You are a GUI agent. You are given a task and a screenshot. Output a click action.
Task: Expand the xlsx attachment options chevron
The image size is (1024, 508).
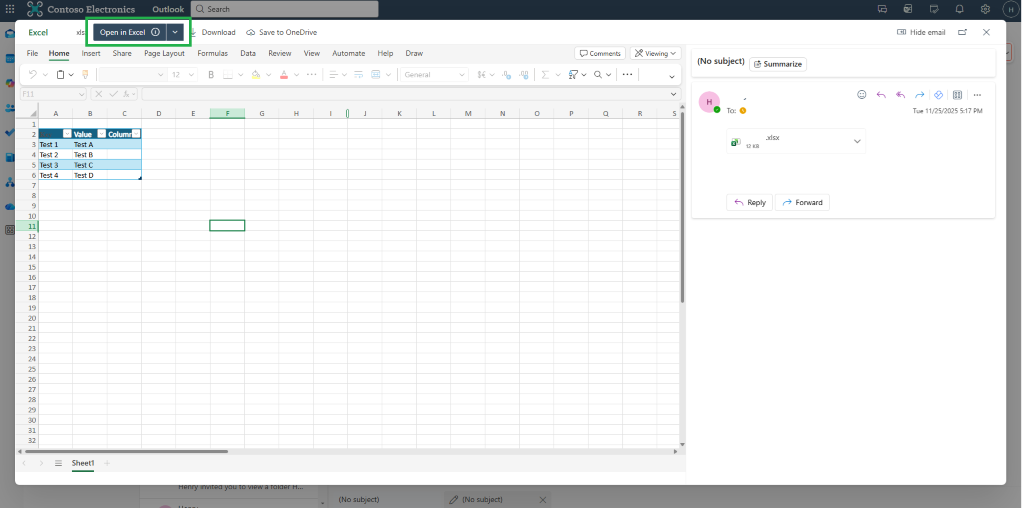pos(857,141)
